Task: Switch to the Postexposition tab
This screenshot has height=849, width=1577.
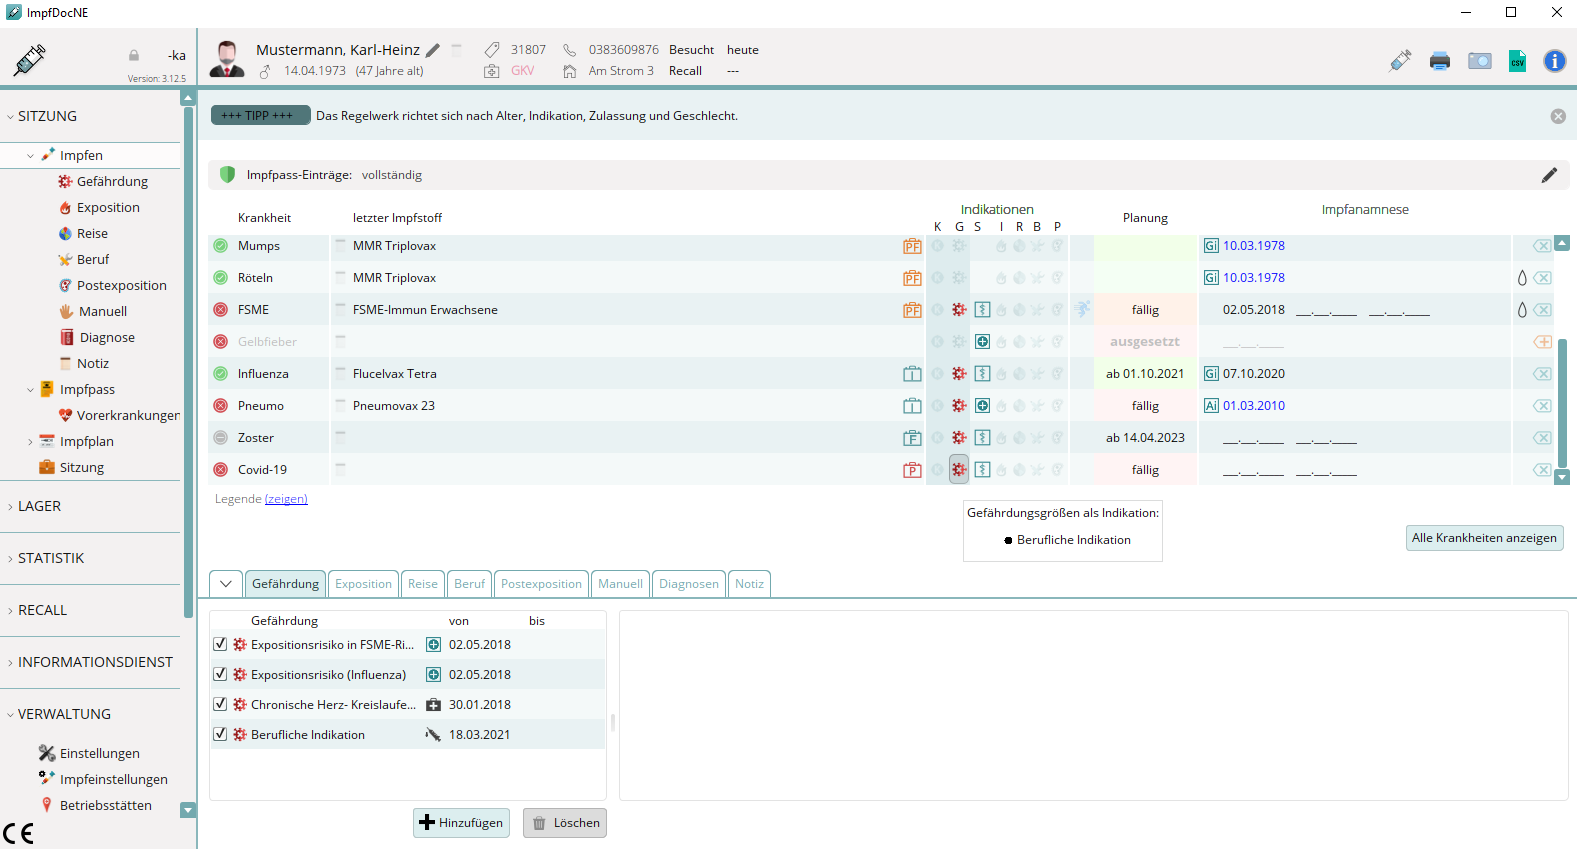Action: coord(541,584)
